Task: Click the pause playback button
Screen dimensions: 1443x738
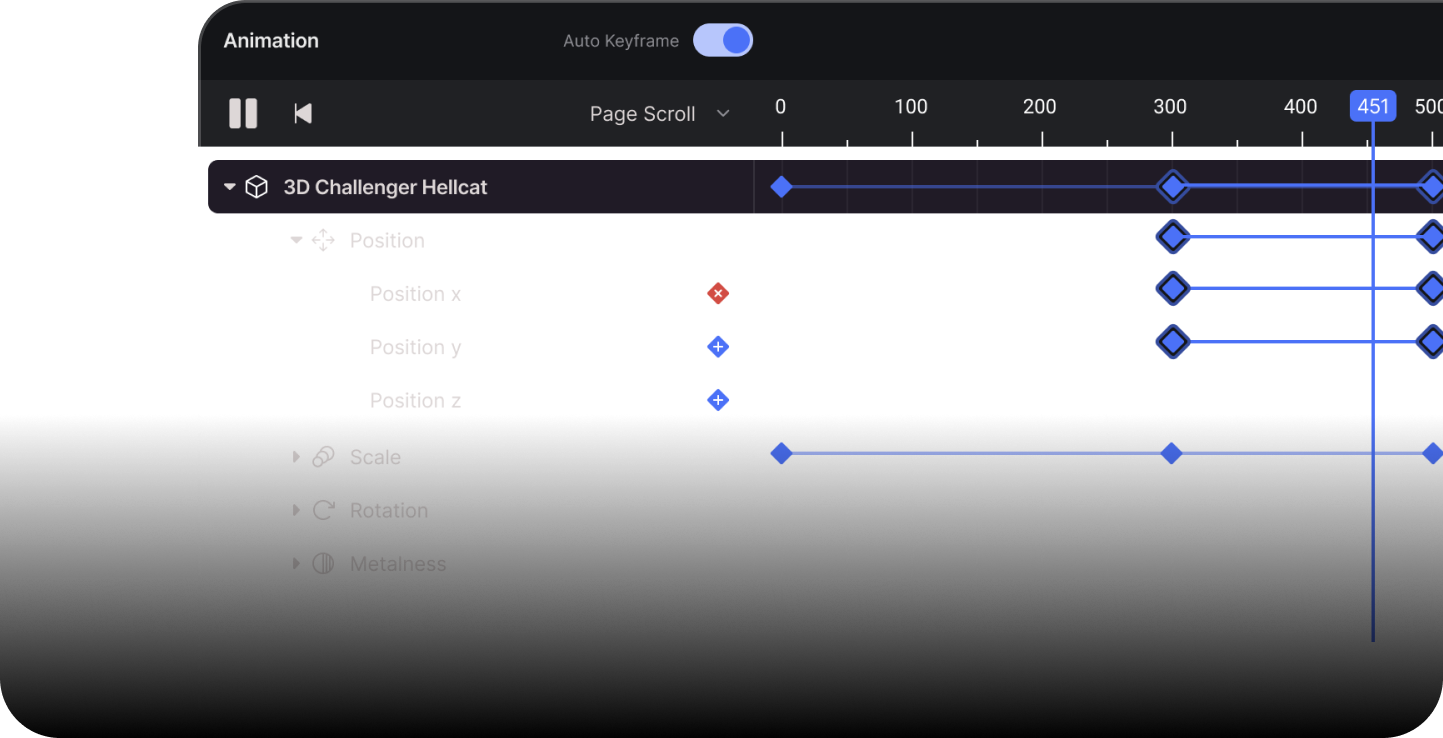Action: click(x=243, y=113)
